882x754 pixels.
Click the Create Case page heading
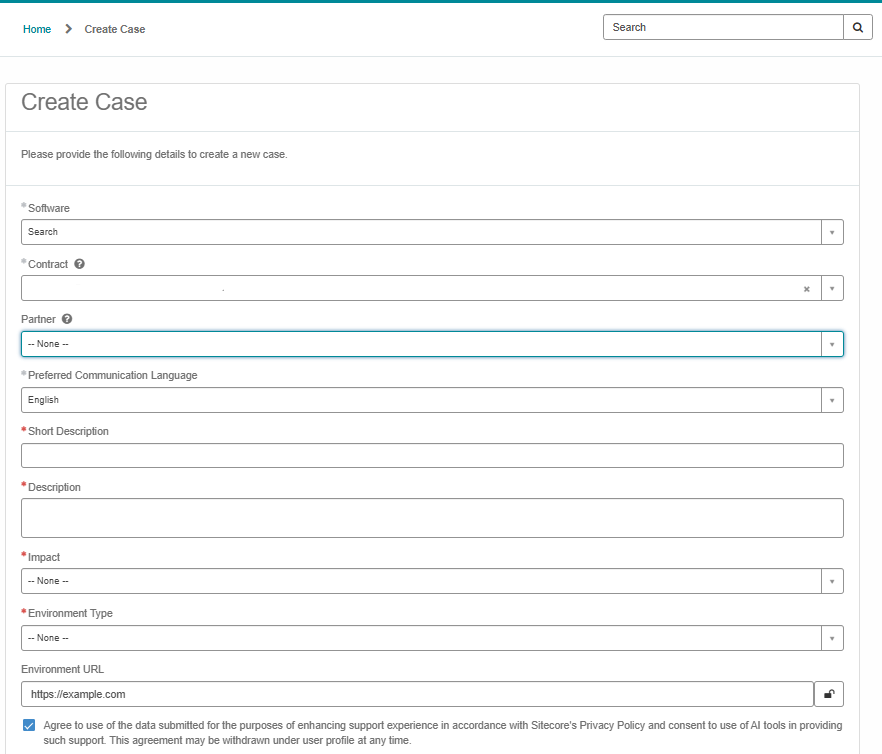tap(84, 102)
